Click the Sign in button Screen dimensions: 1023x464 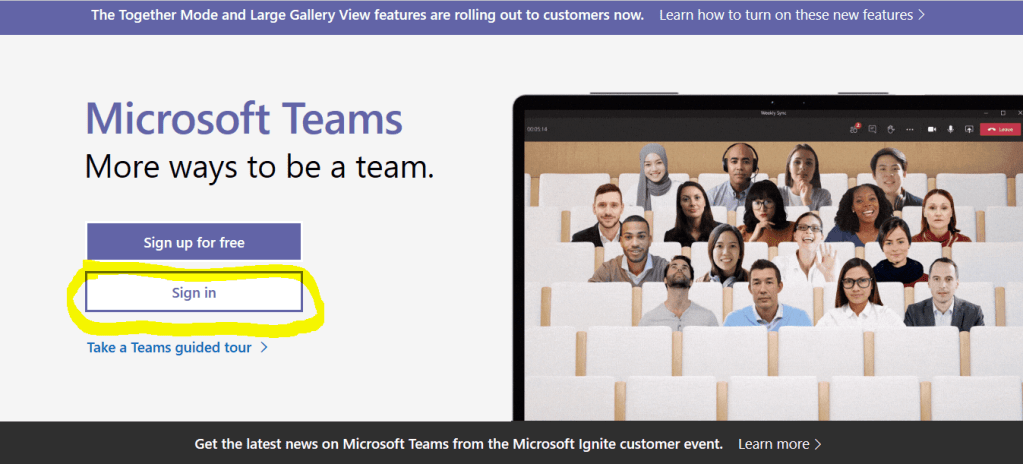pos(193,293)
